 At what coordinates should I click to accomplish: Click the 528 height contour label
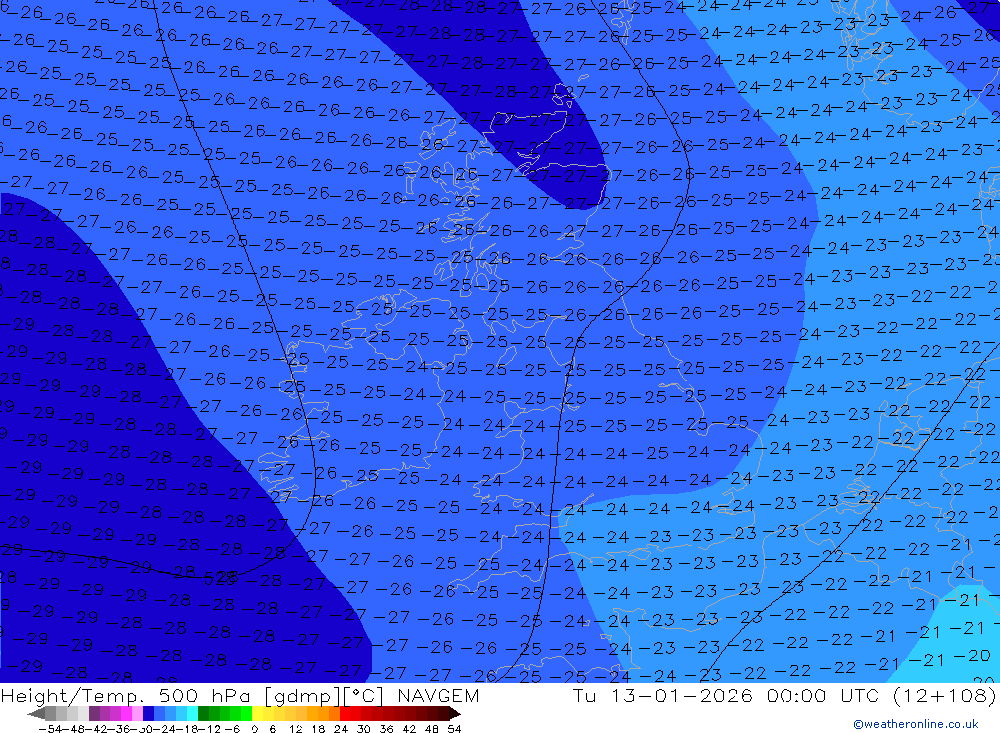220,579
